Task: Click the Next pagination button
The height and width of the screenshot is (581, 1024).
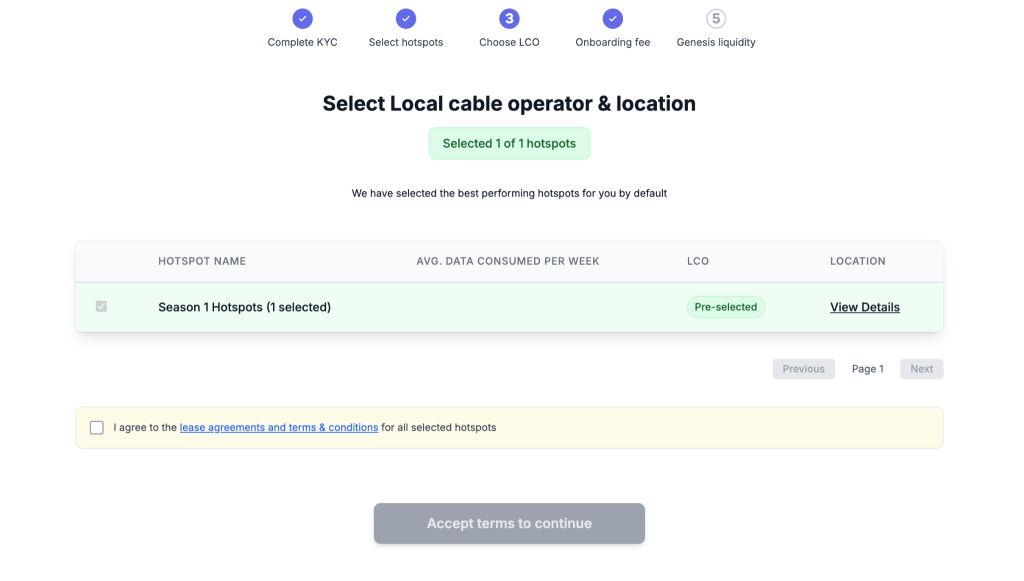Action: (921, 369)
